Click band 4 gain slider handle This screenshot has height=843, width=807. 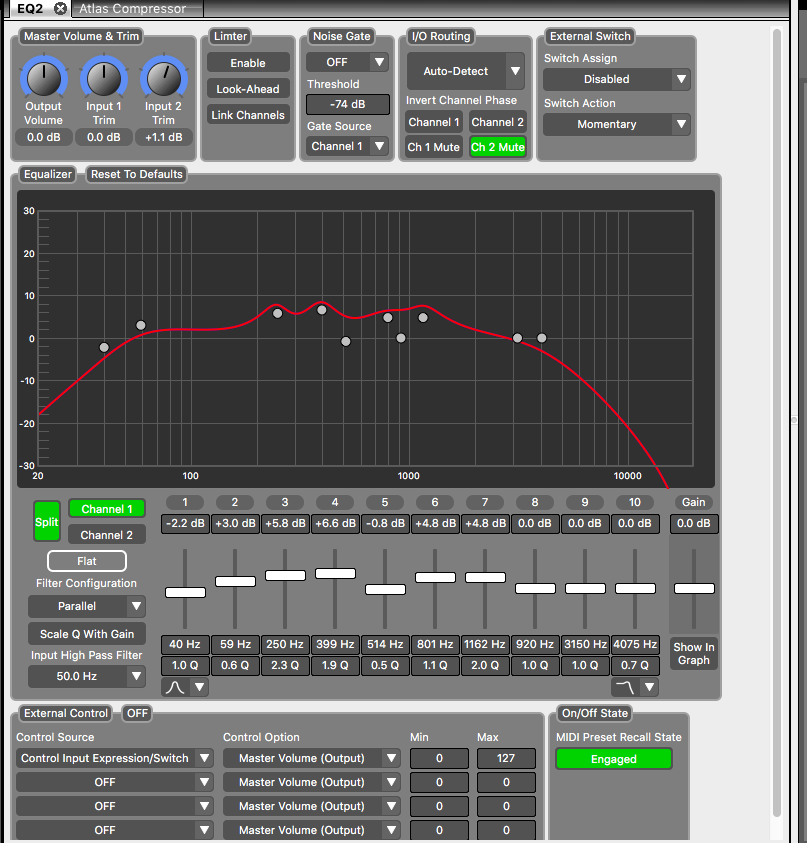[335, 573]
